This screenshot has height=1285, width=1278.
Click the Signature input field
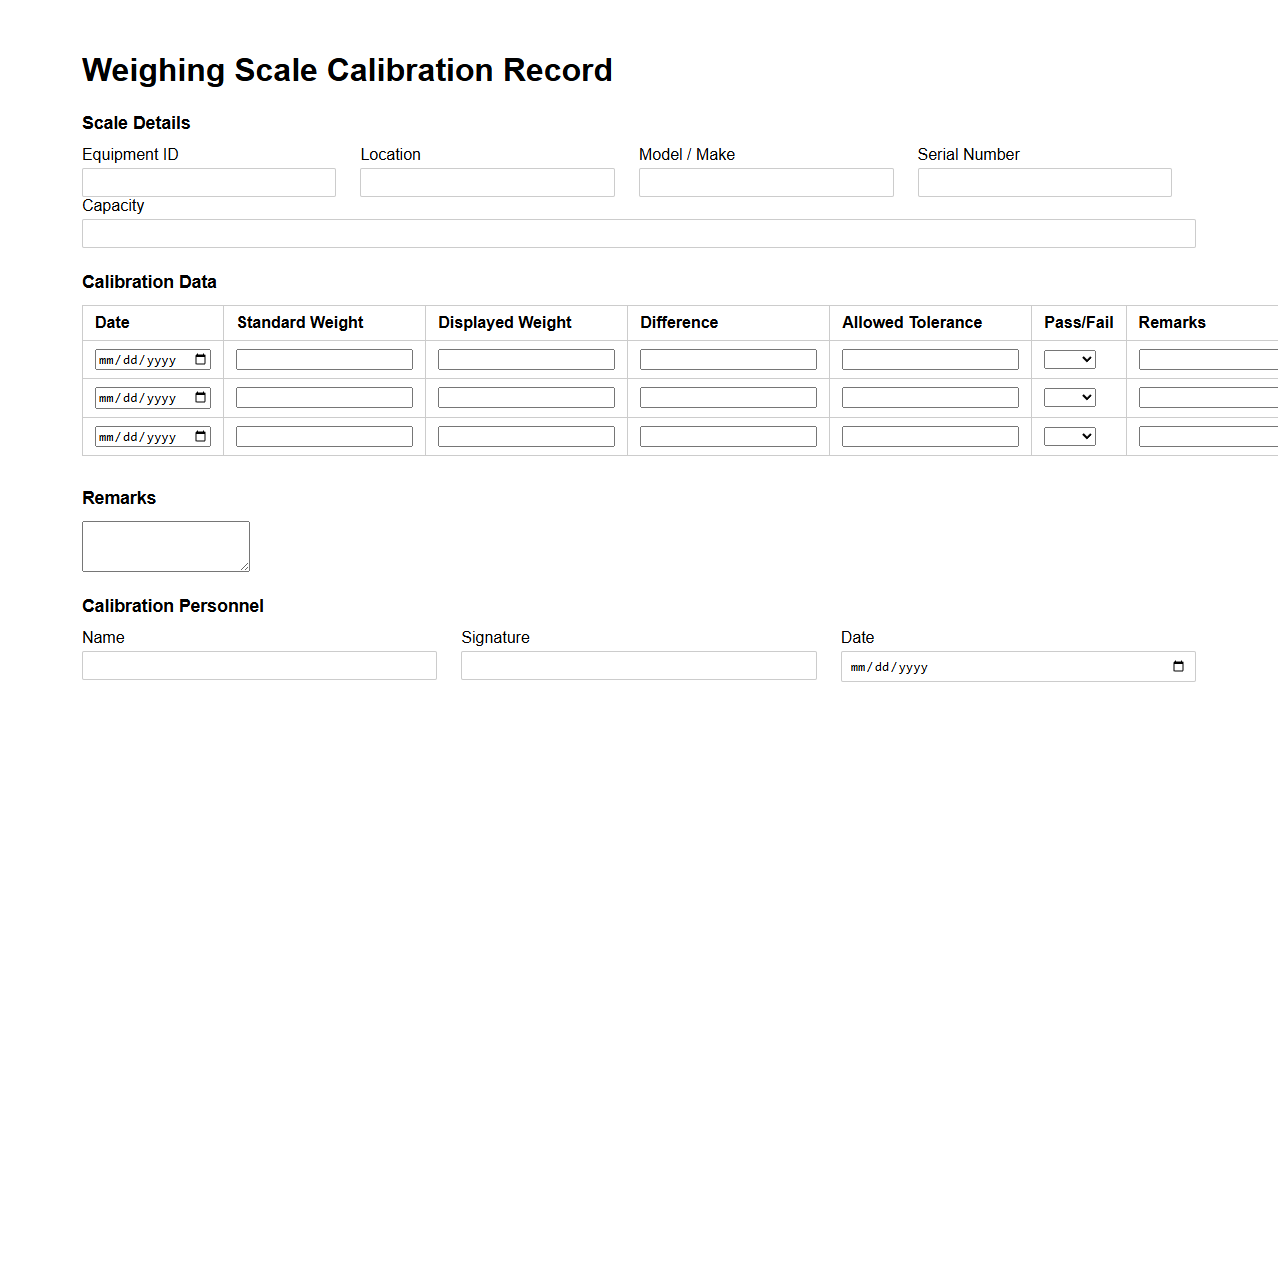(x=638, y=665)
